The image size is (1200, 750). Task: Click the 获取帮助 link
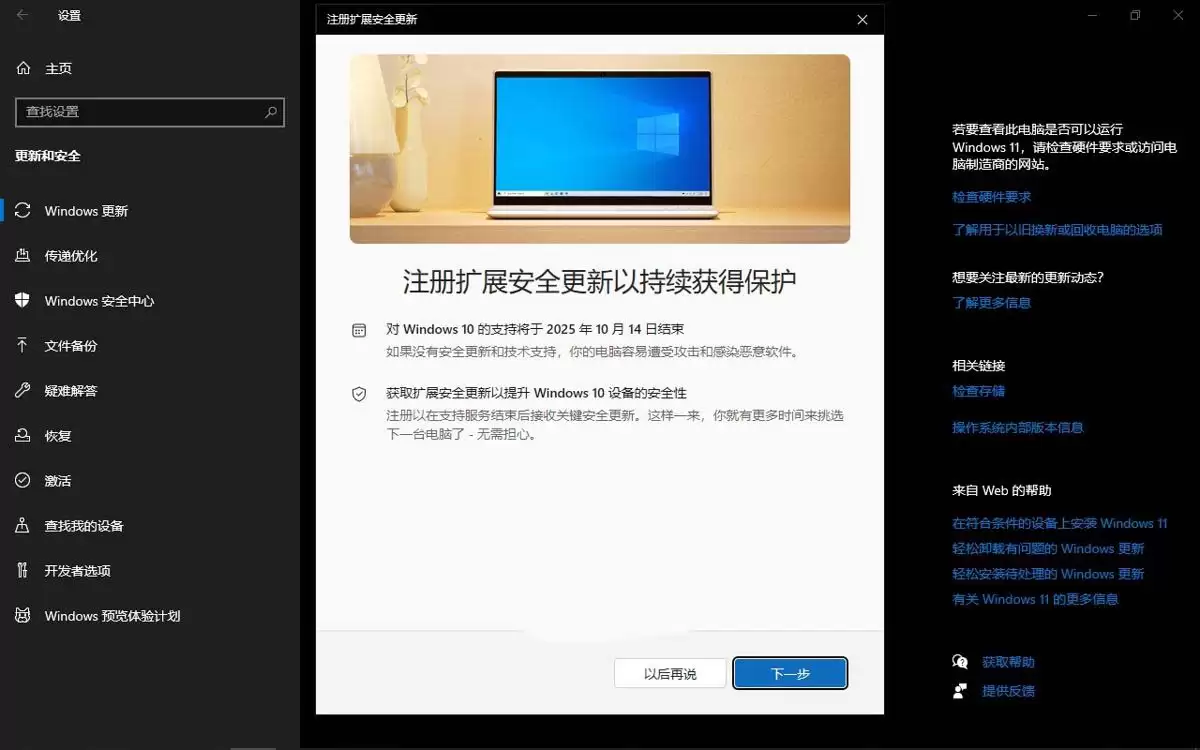click(1008, 662)
